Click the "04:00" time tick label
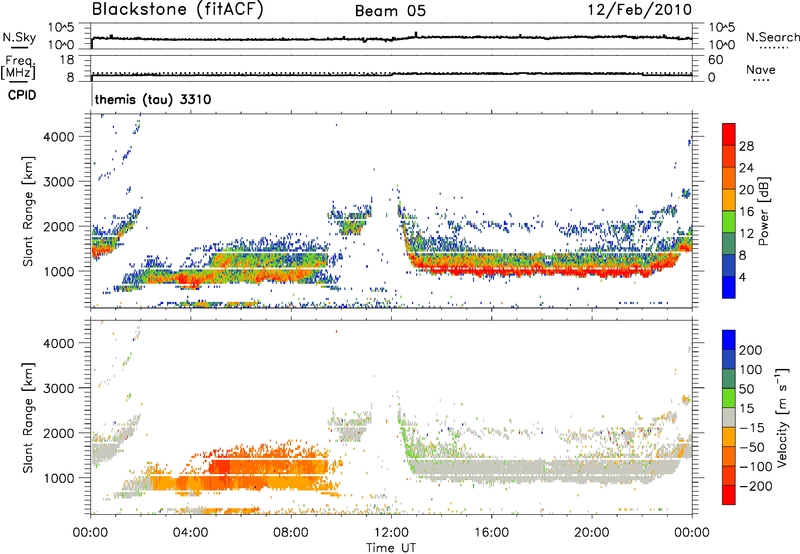800x554 pixels. (x=190, y=533)
